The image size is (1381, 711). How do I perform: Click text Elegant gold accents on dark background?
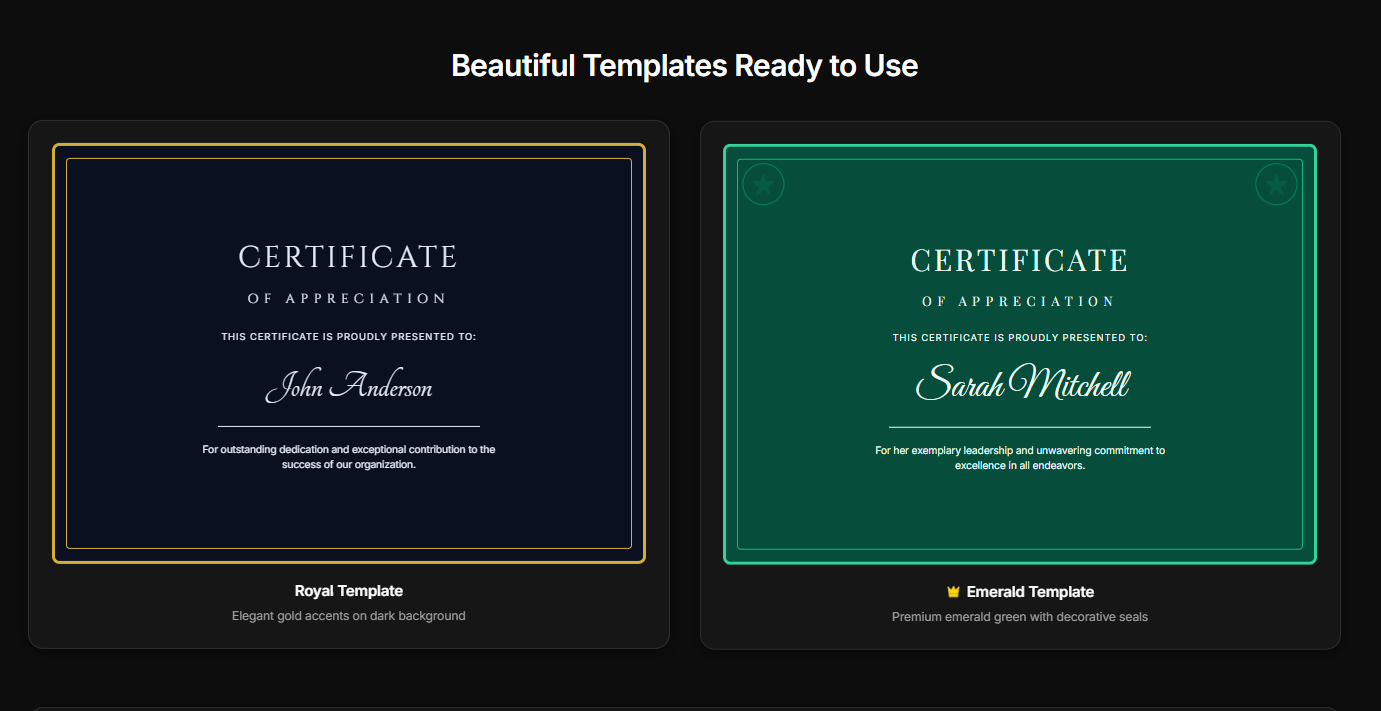pyautogui.click(x=348, y=615)
